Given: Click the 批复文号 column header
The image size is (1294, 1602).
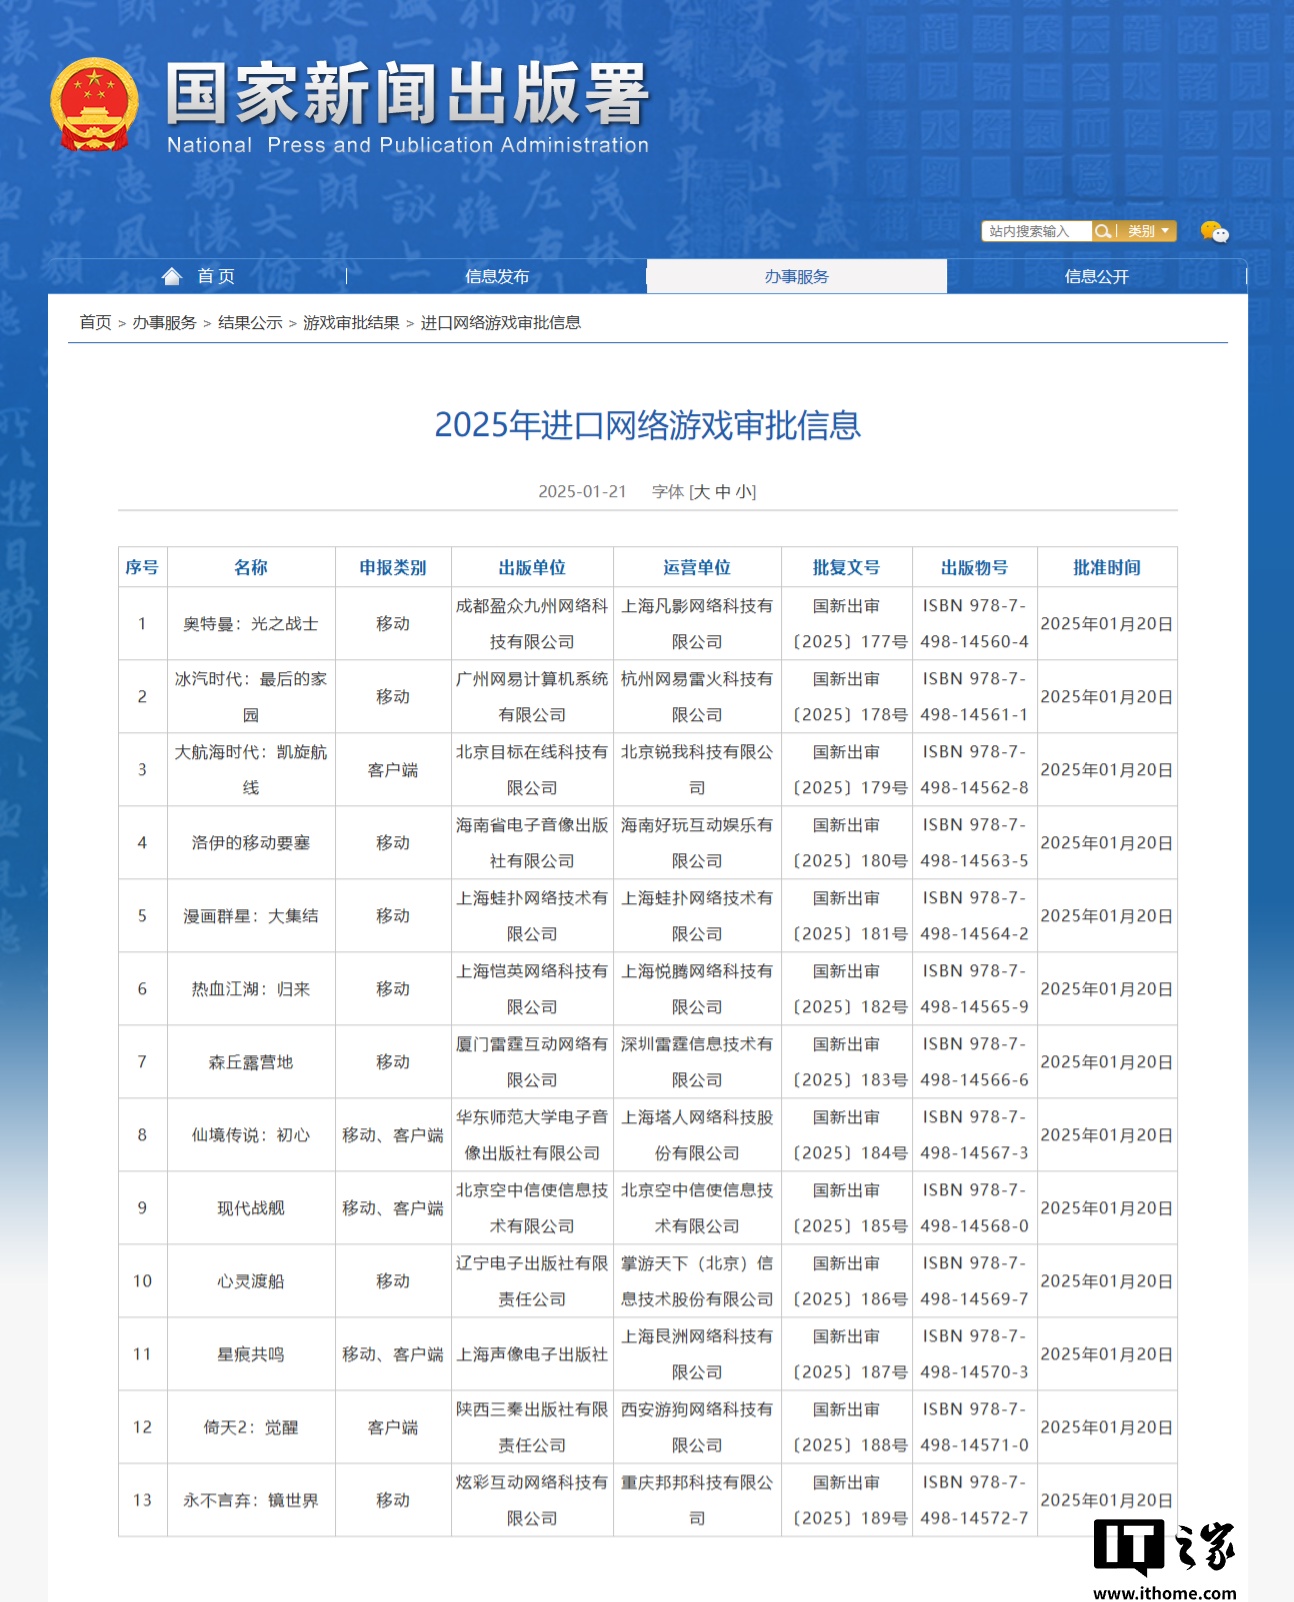Looking at the screenshot, I should (x=846, y=567).
